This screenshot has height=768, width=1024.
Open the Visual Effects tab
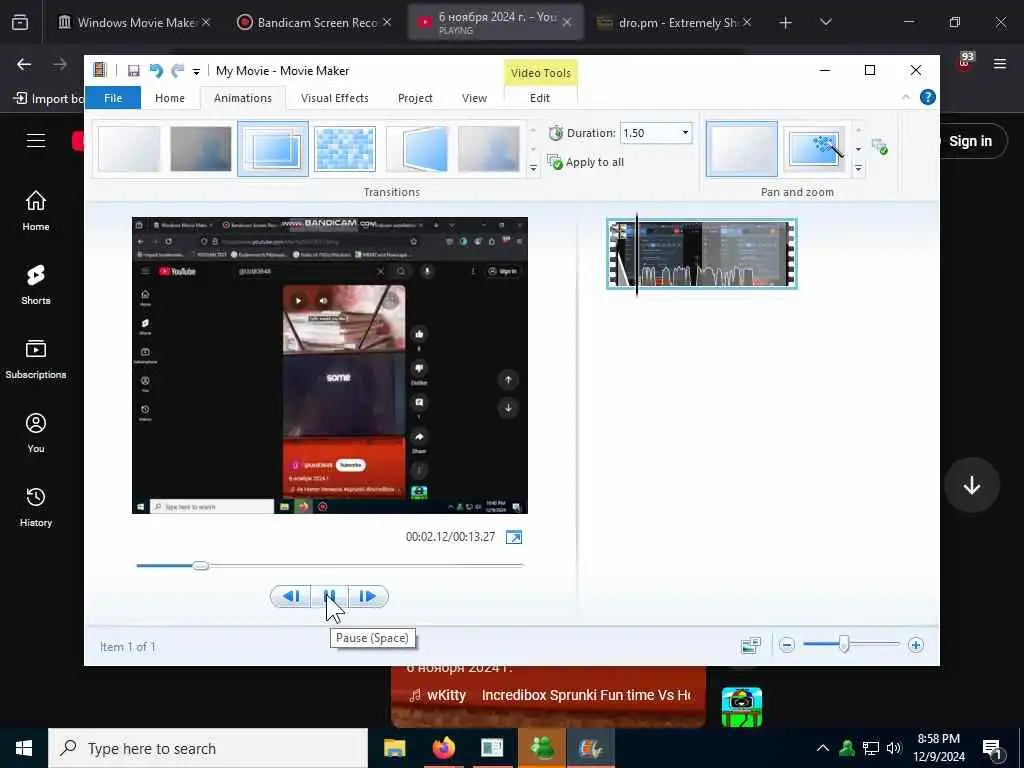[x=335, y=98]
